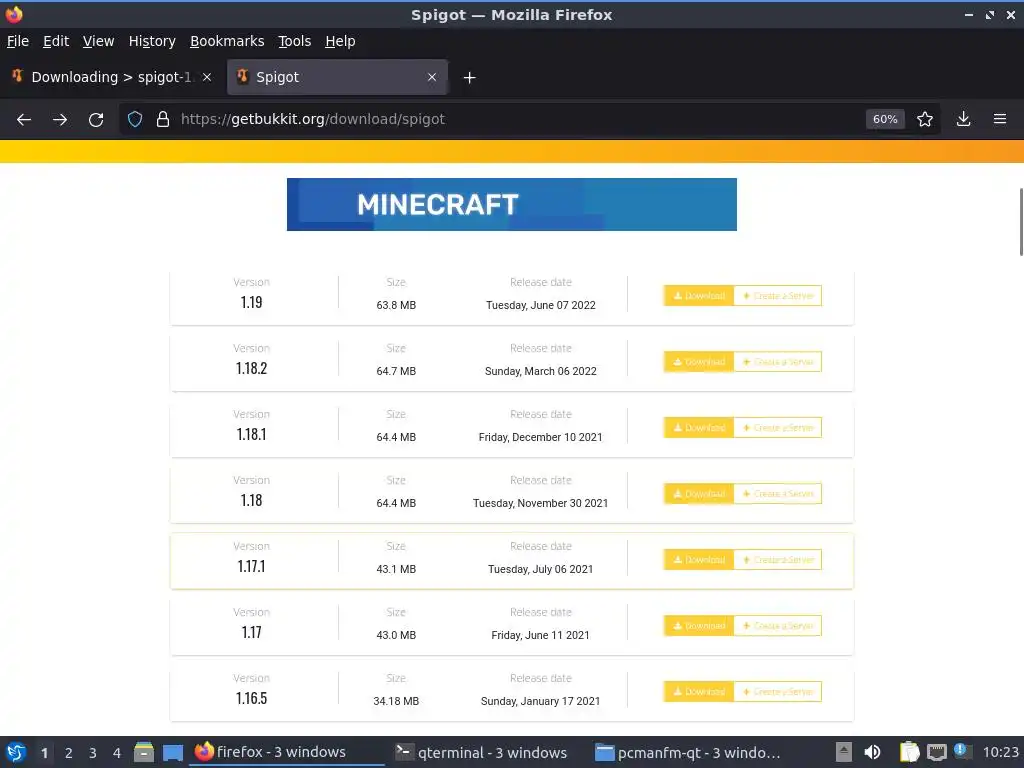Switch to virtual desktop 2
1024x768 pixels.
point(69,753)
